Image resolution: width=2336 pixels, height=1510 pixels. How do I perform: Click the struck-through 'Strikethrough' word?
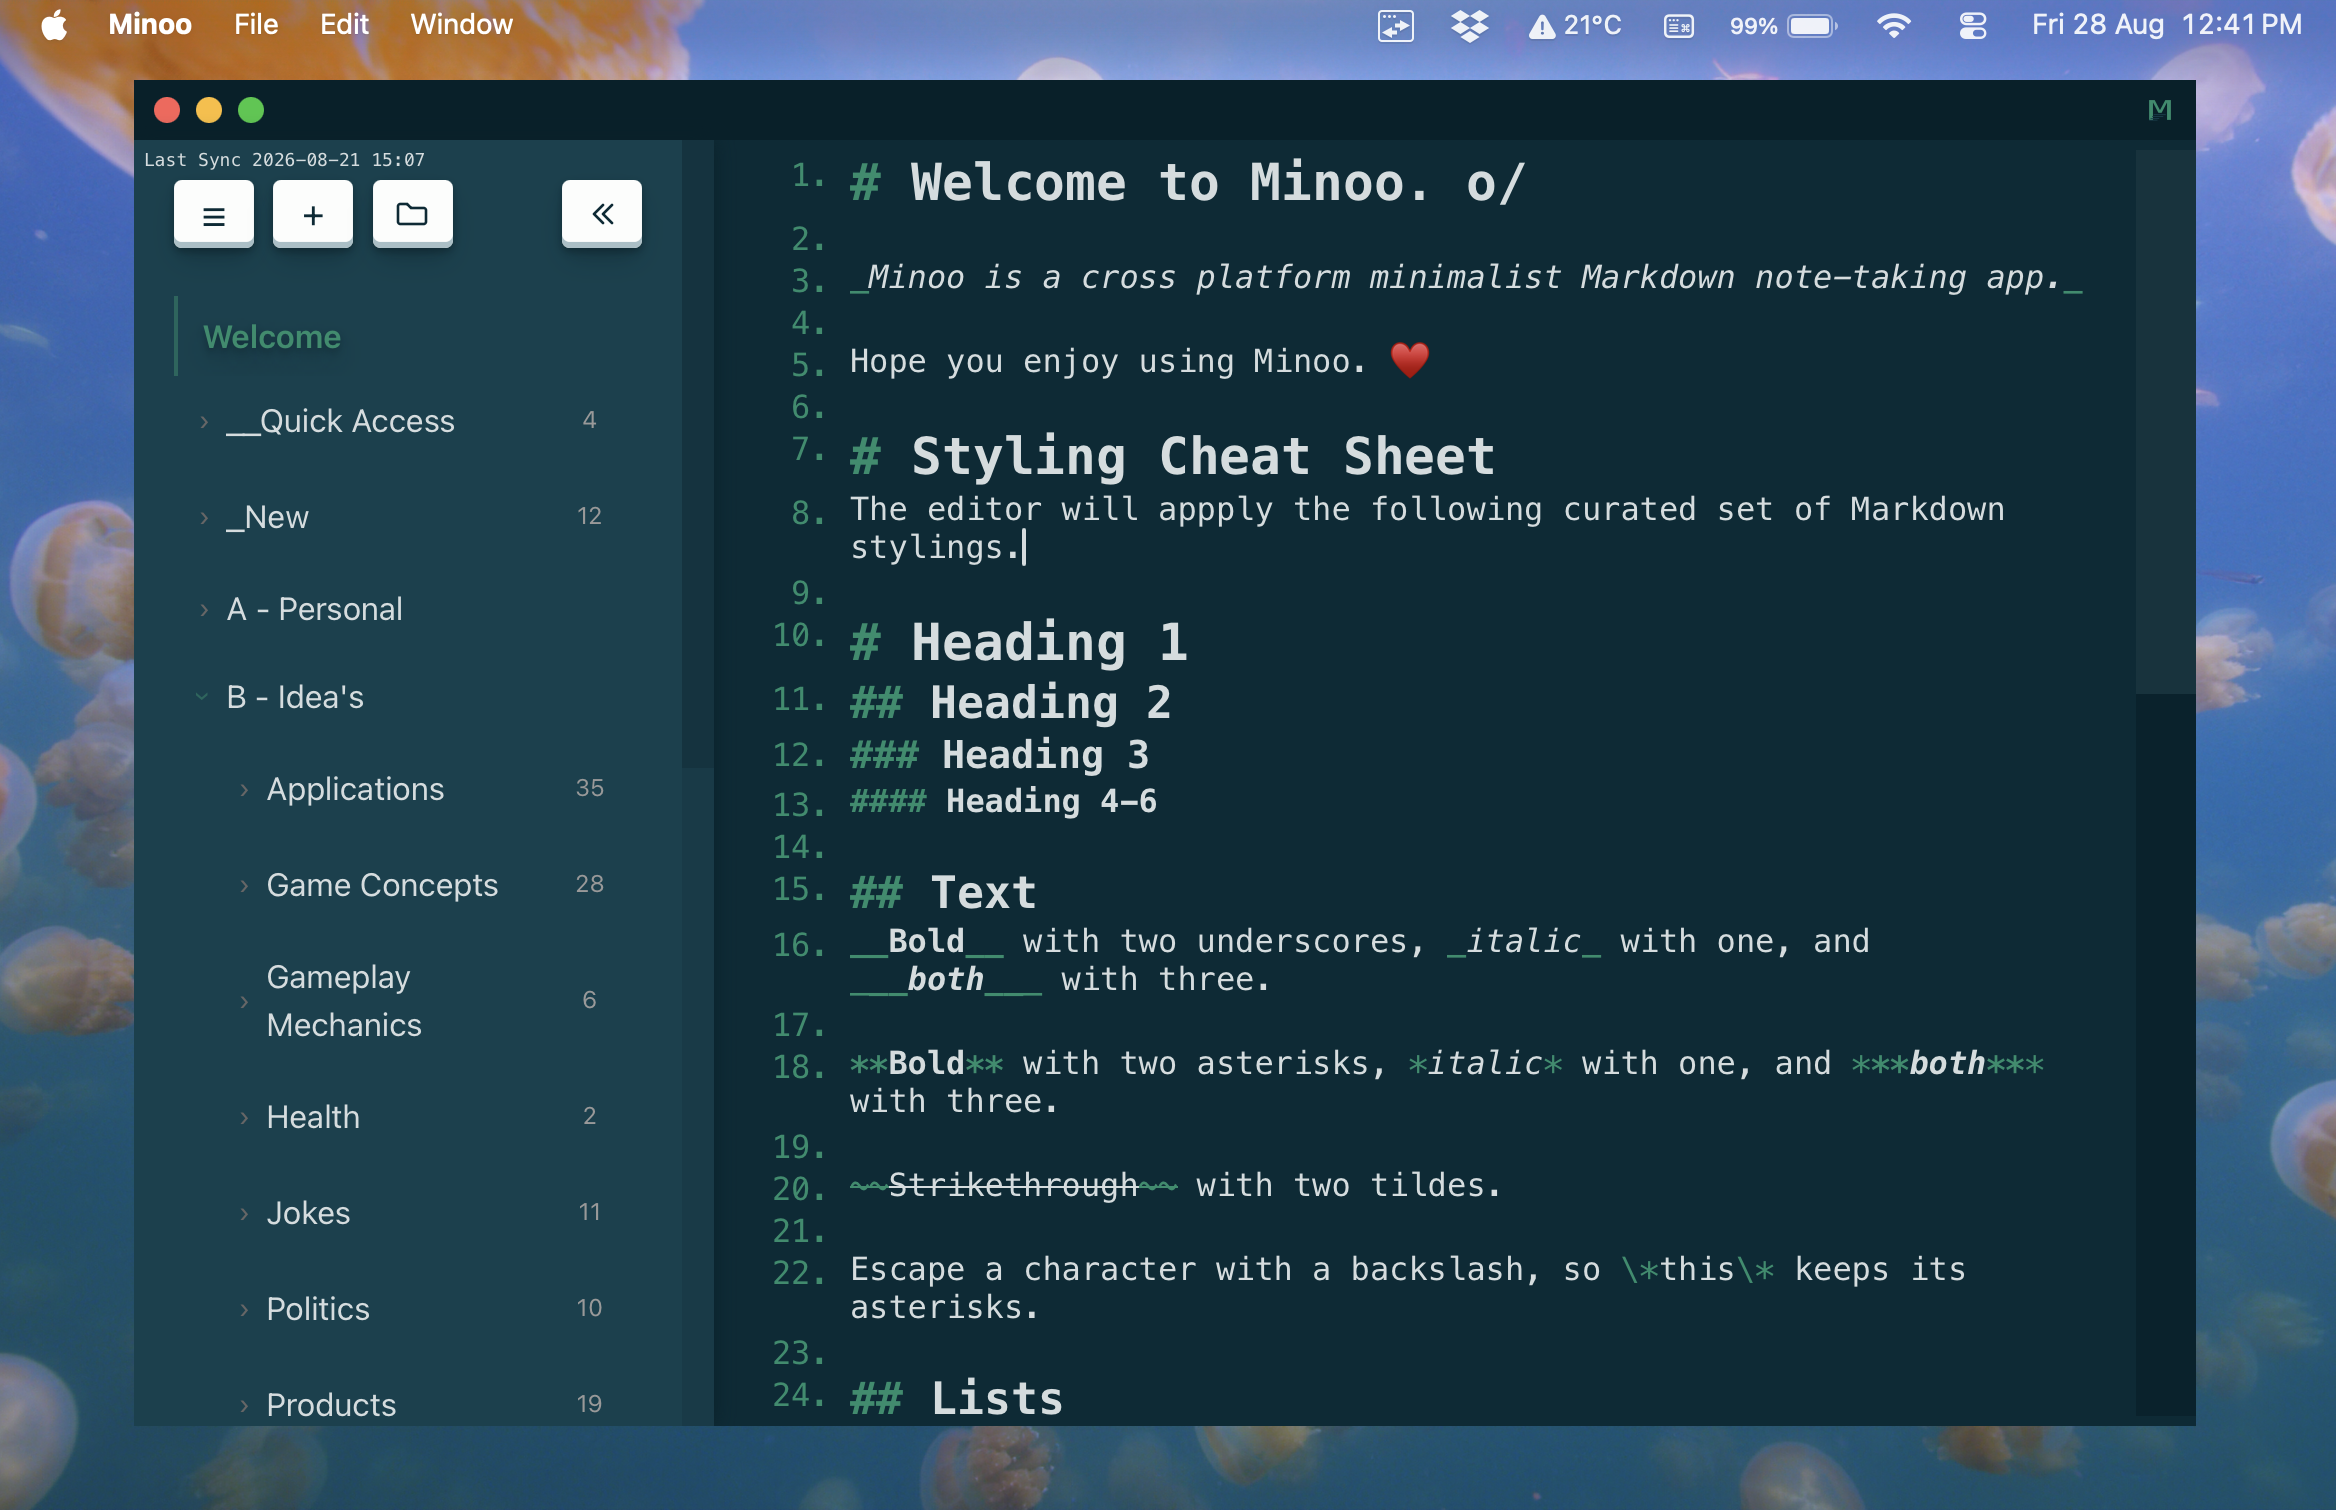click(x=1012, y=1186)
